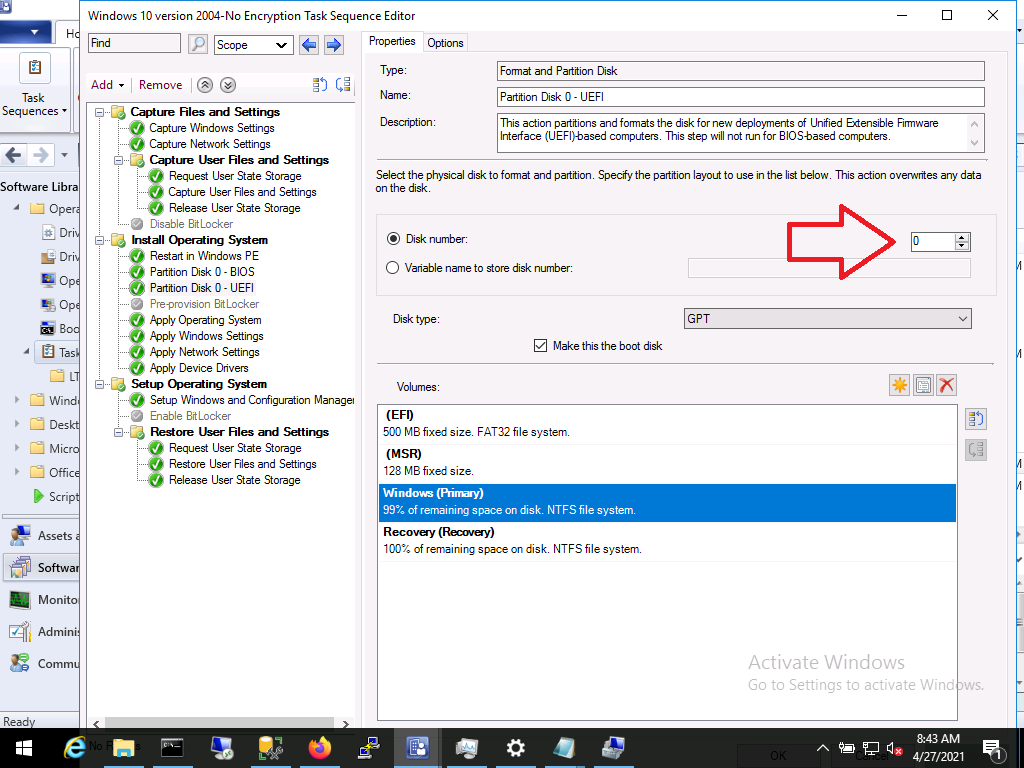Select the Apply Windows Settings step
The image size is (1024, 768).
[x=206, y=336]
